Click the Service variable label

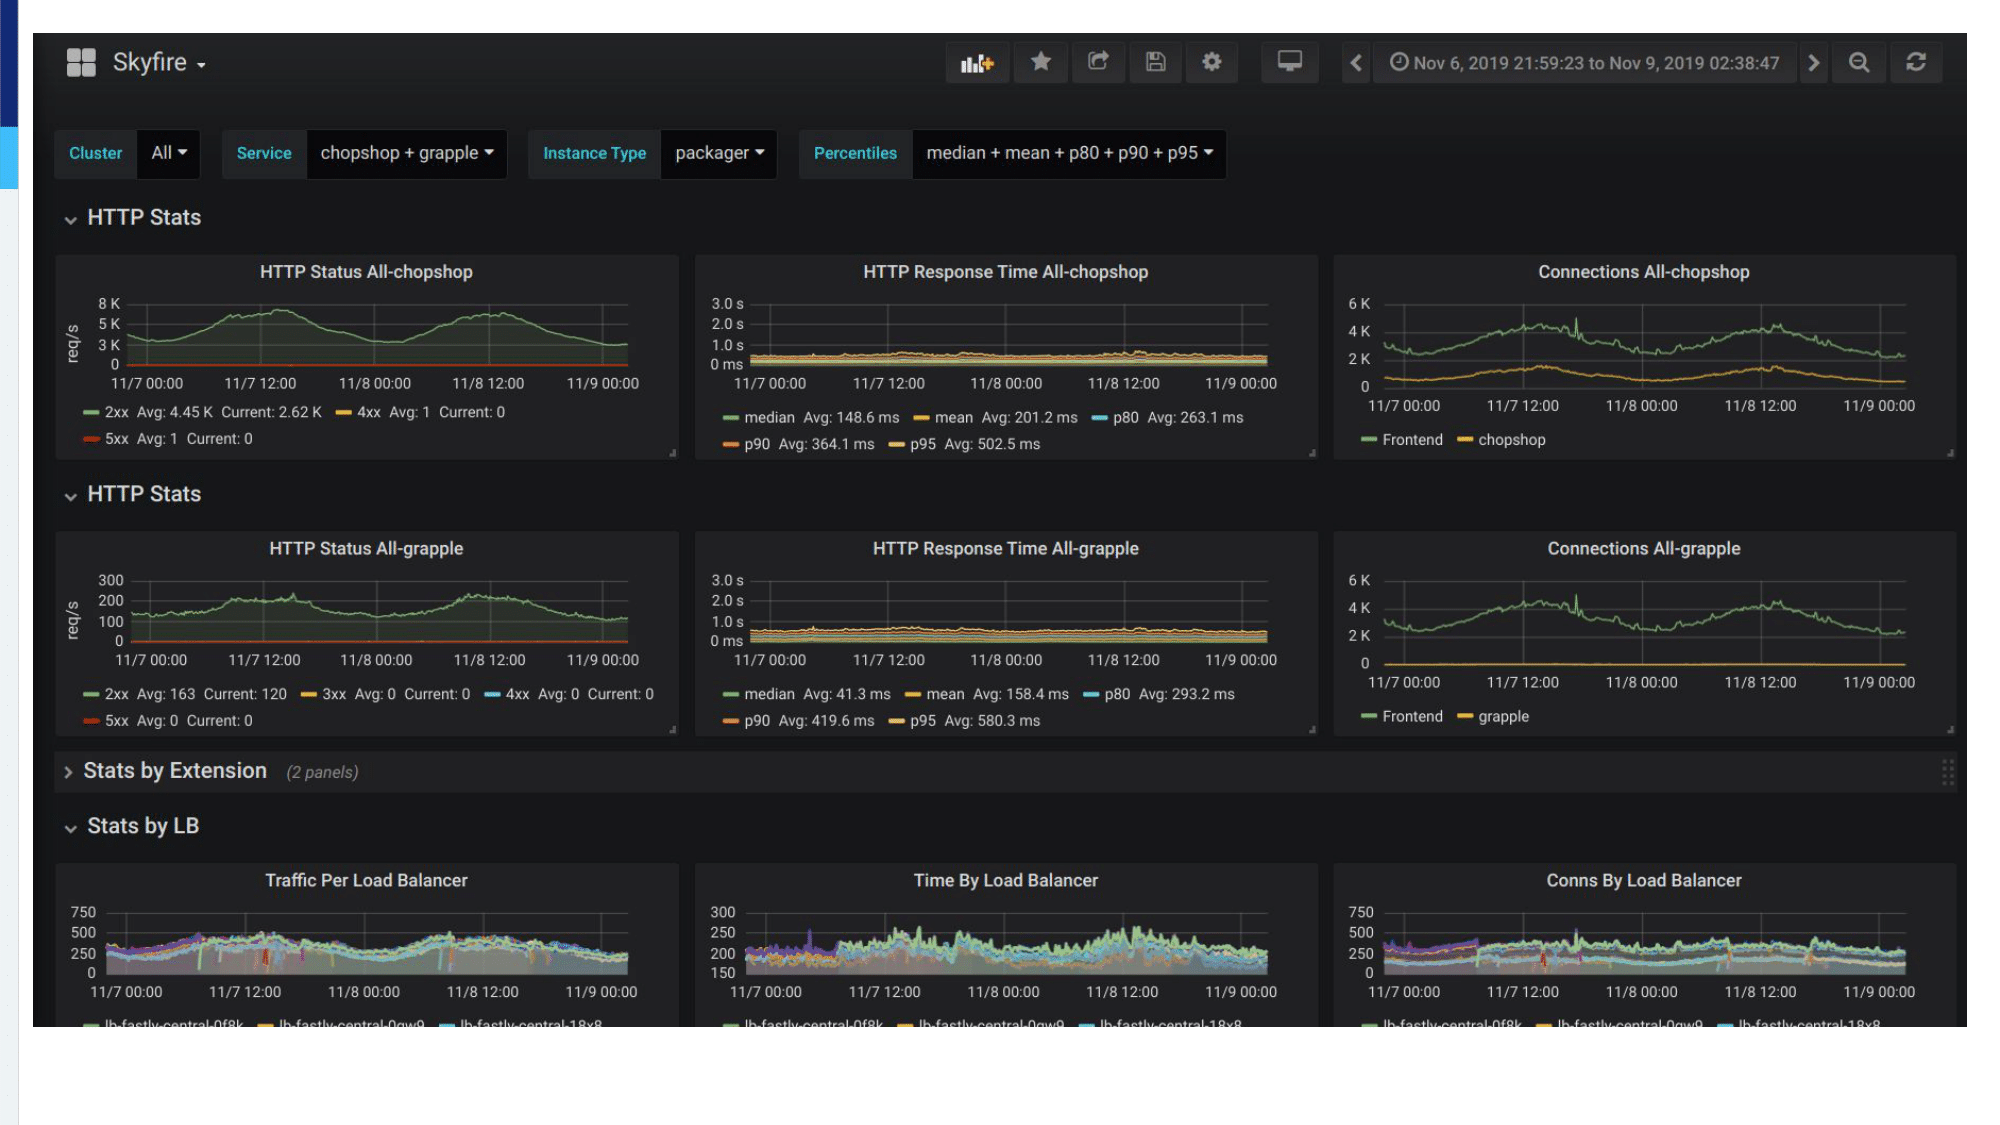click(264, 153)
